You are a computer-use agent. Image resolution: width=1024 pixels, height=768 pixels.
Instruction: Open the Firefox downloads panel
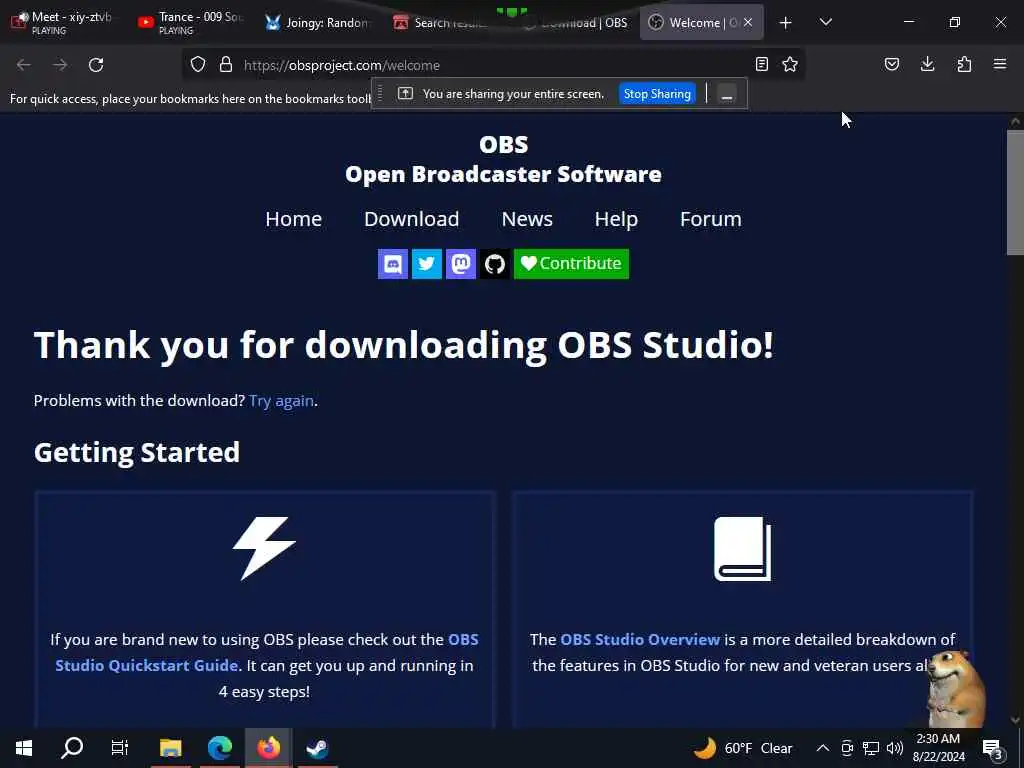tap(927, 64)
